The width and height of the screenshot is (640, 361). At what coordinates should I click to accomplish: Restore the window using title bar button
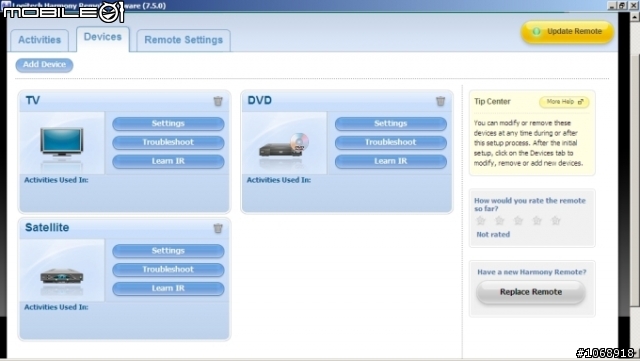[622, 5]
